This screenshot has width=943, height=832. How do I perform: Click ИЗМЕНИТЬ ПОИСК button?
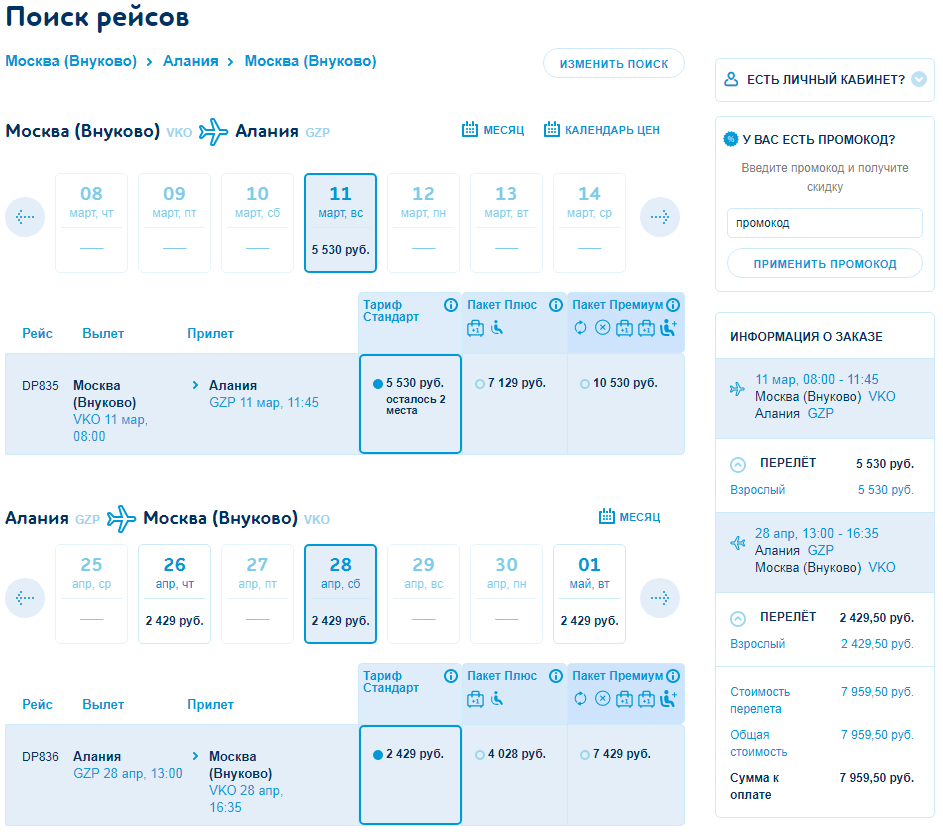tap(614, 63)
